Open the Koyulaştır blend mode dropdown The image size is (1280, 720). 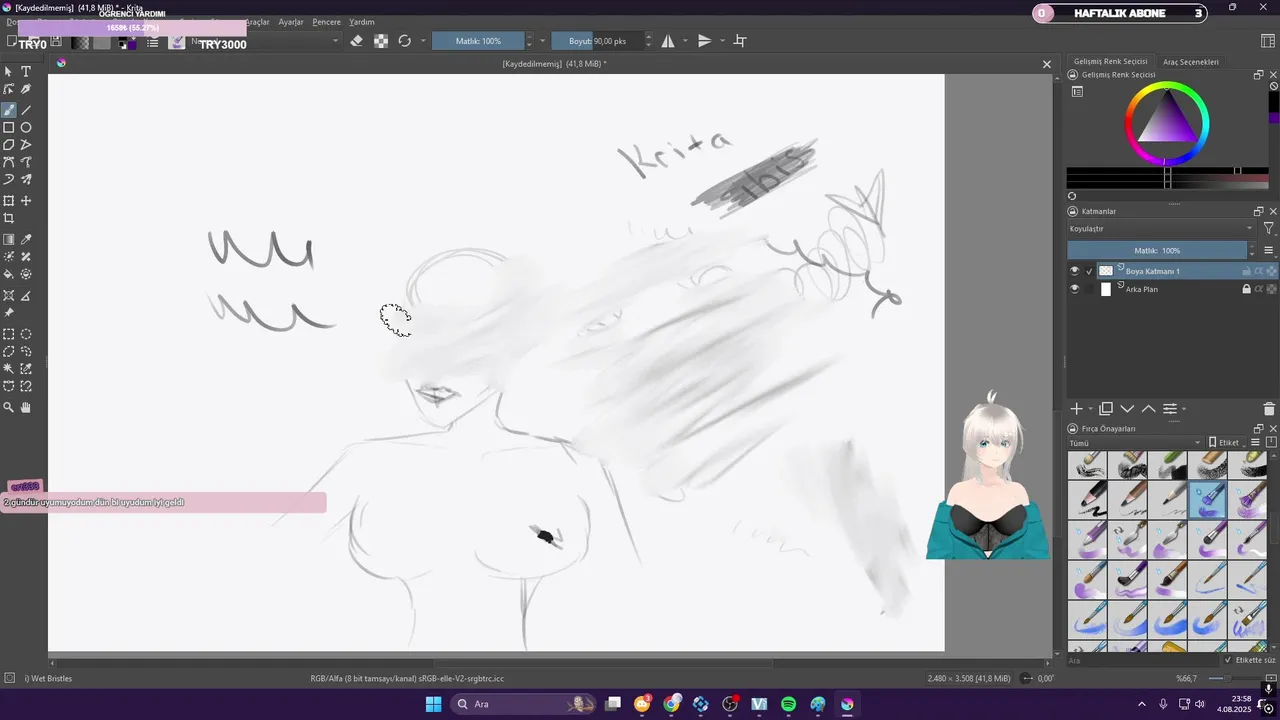(1161, 229)
